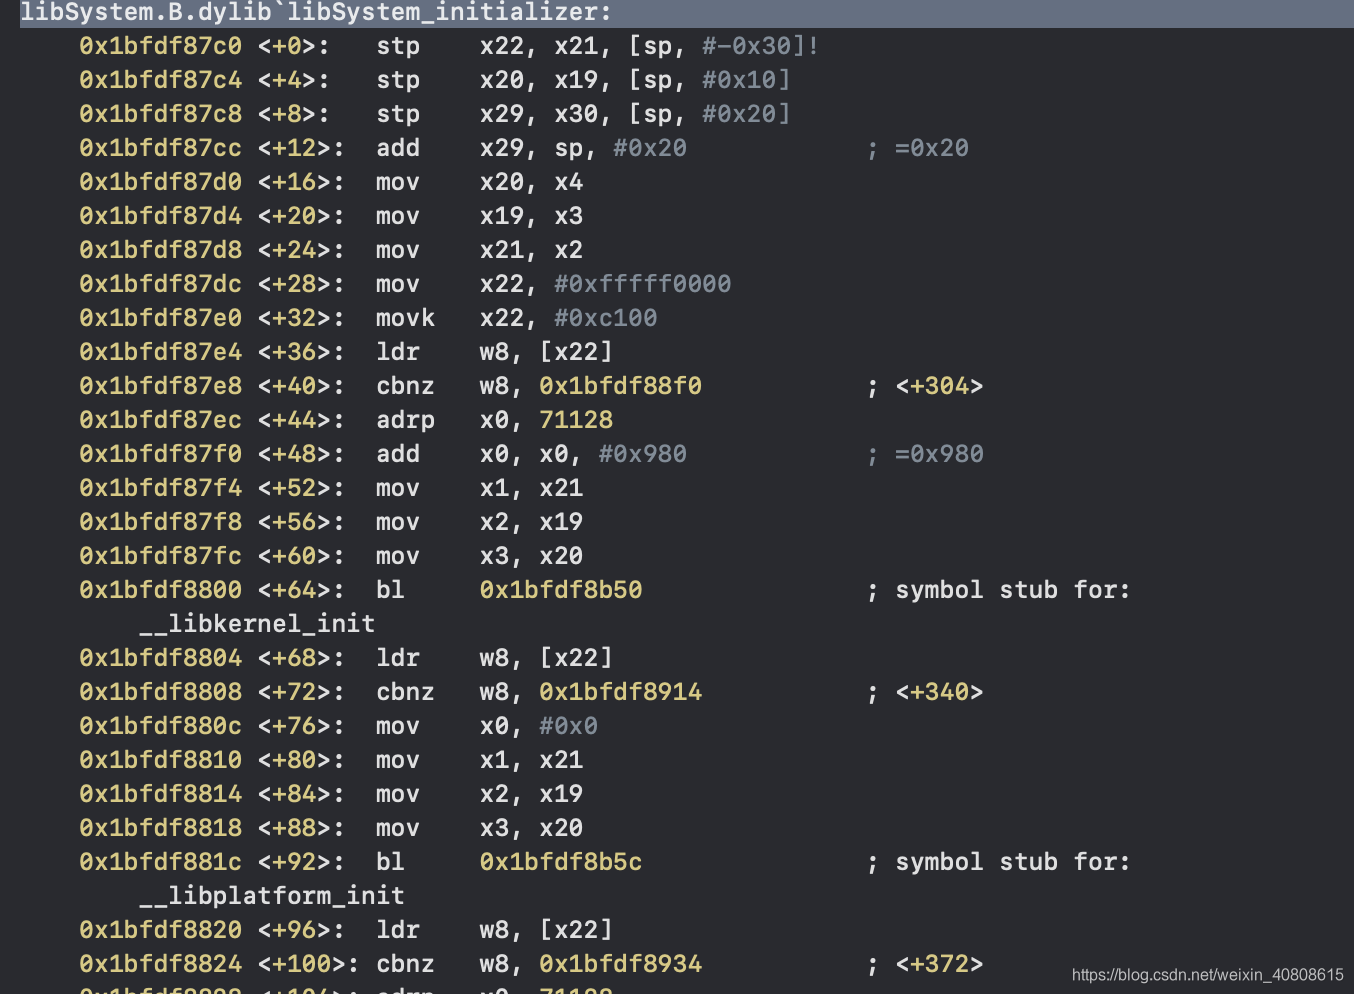Click the =0x20 comment

pos(932,148)
